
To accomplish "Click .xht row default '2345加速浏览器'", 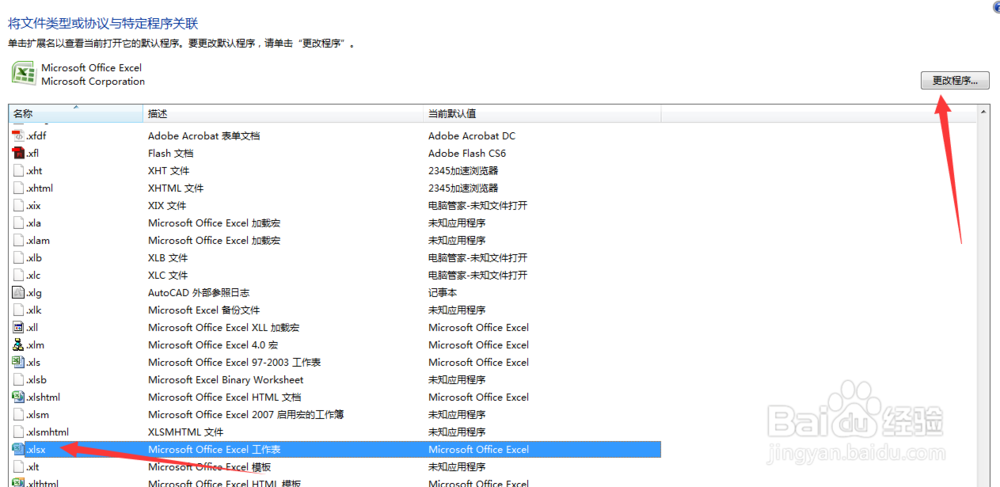I will [x=463, y=171].
